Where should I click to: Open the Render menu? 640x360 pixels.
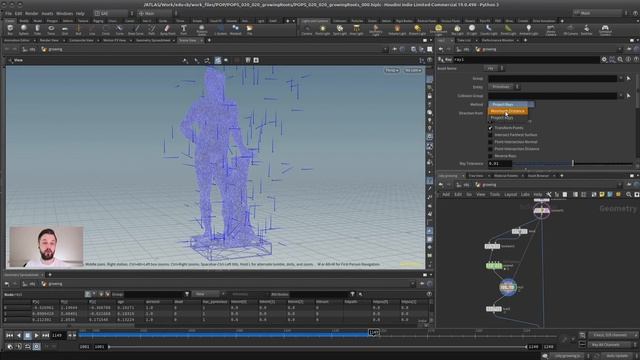click(x=31, y=13)
